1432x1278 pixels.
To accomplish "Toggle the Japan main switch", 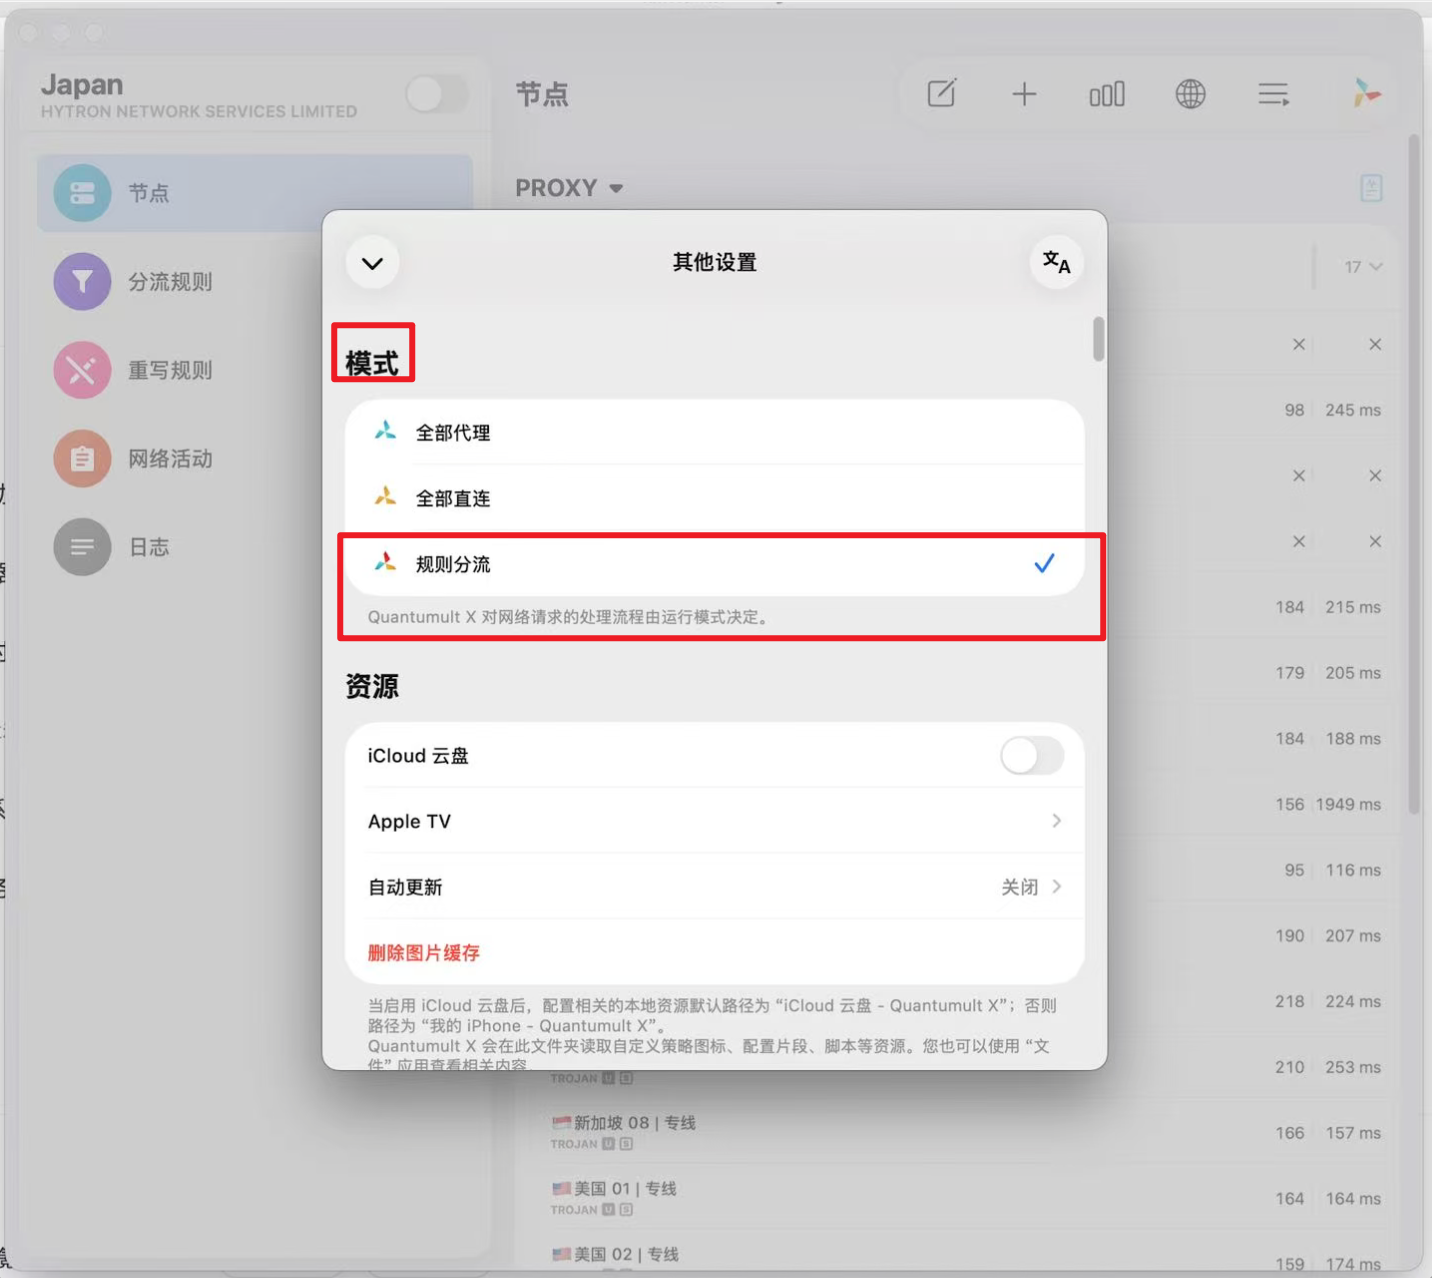I will point(437,95).
